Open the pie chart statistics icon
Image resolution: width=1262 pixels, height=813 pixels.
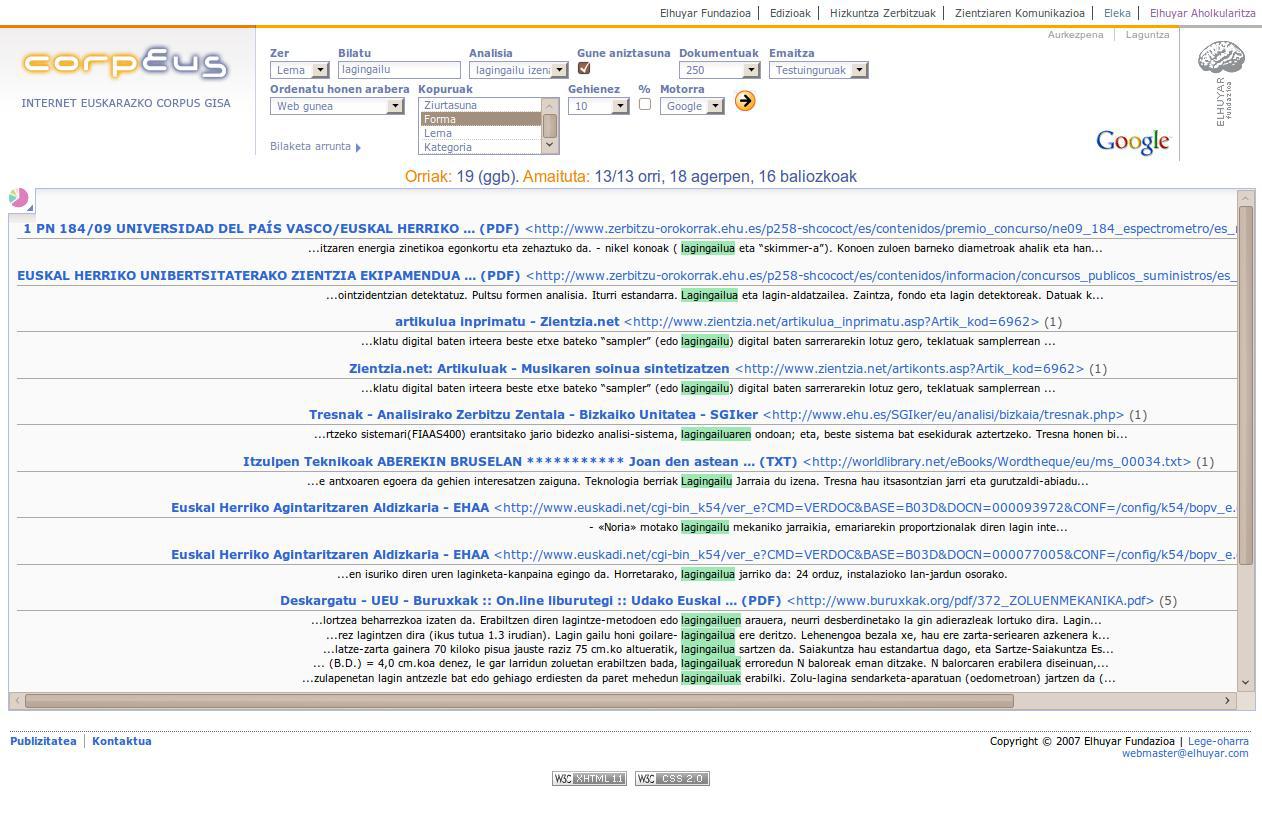click(x=18, y=198)
